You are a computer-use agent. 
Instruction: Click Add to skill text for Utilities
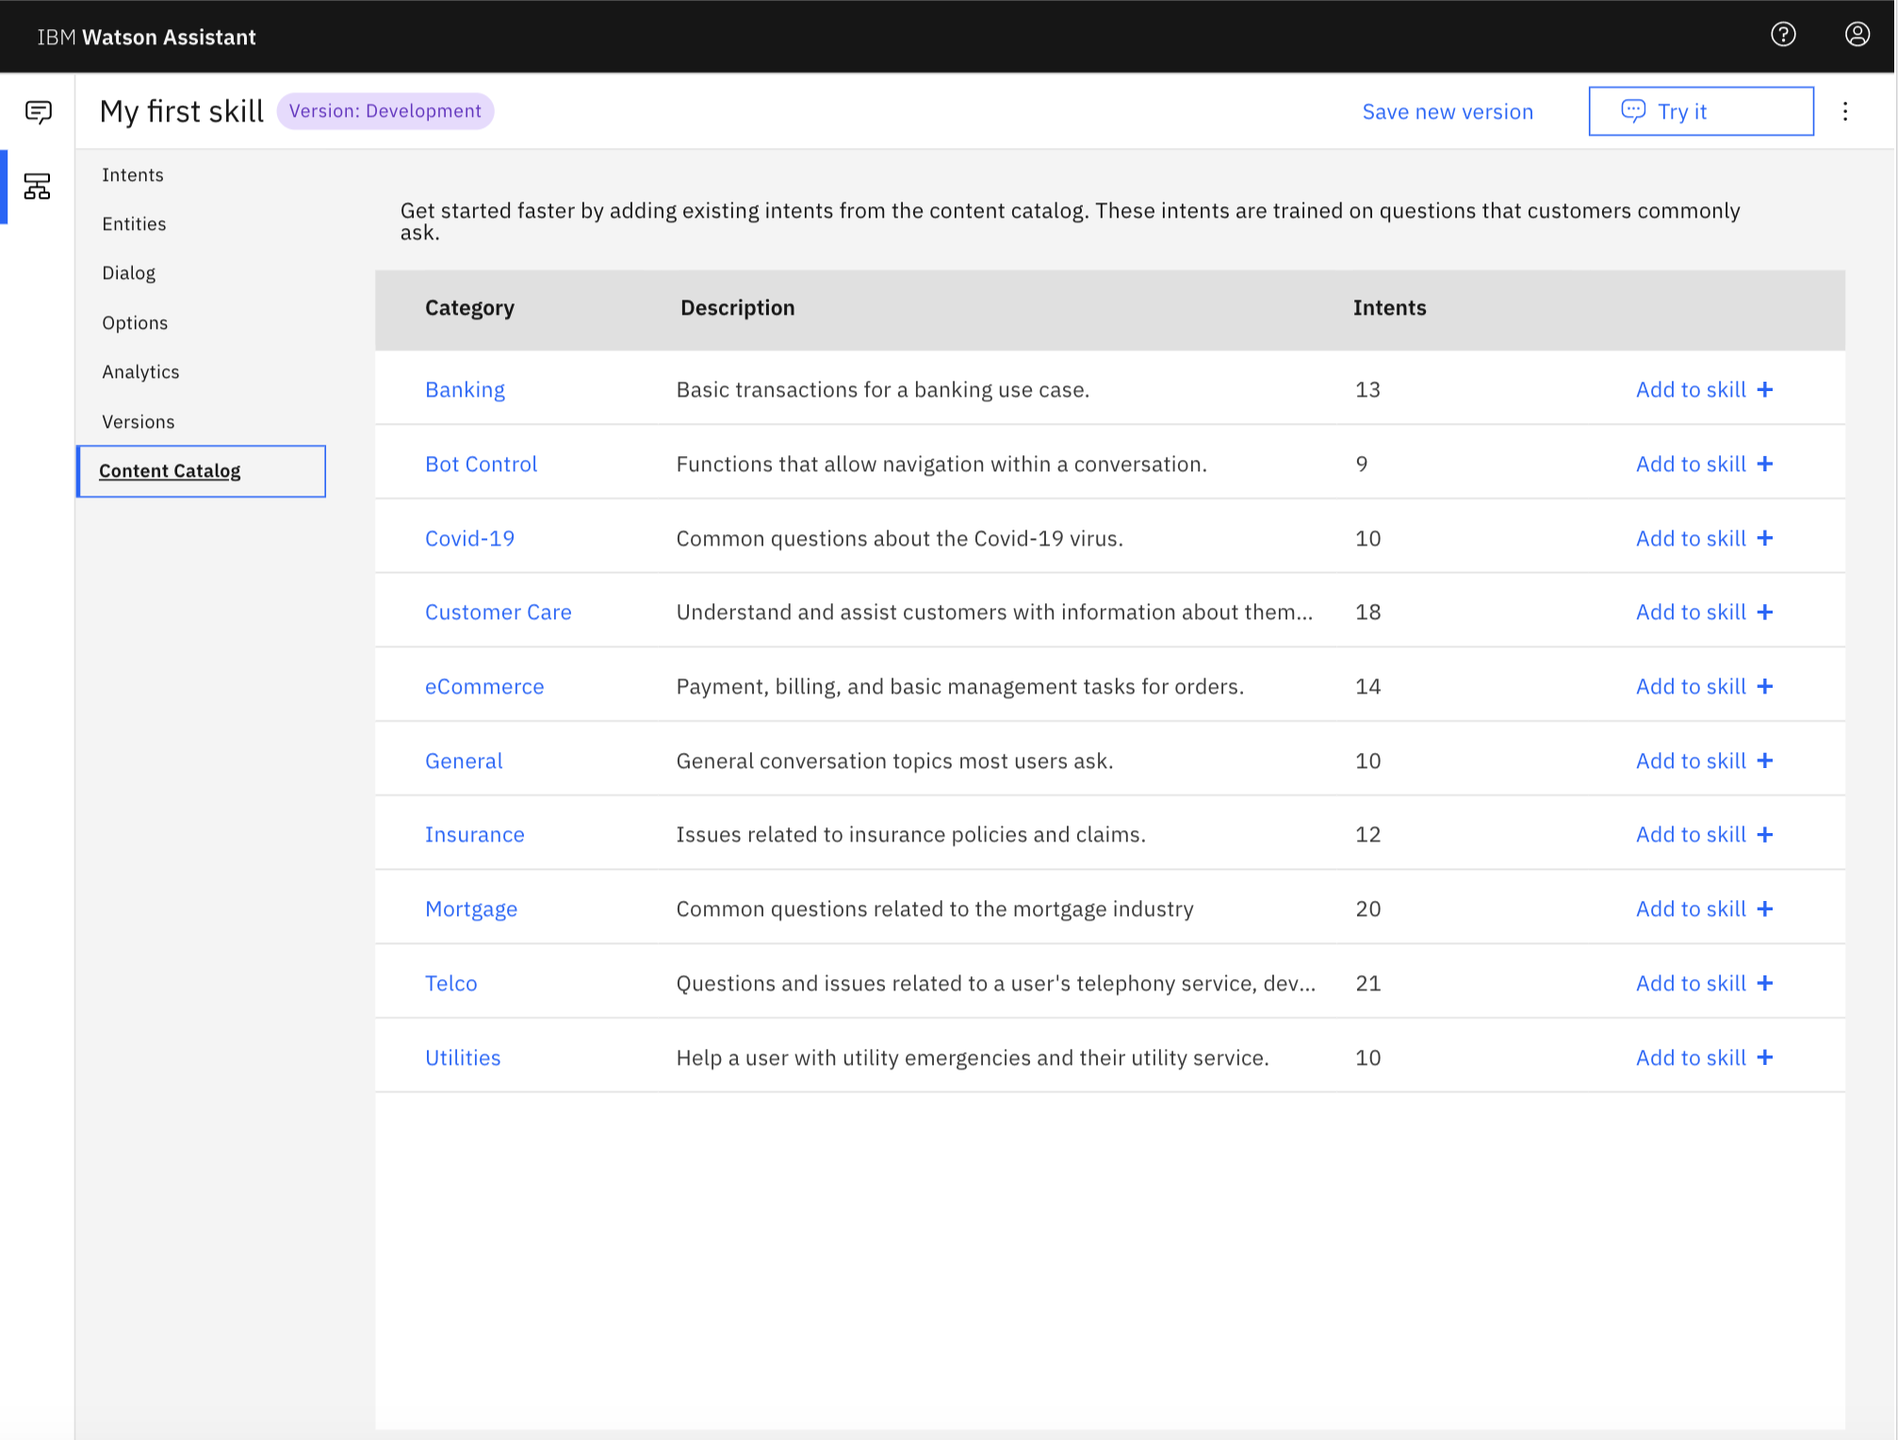pos(1691,1058)
